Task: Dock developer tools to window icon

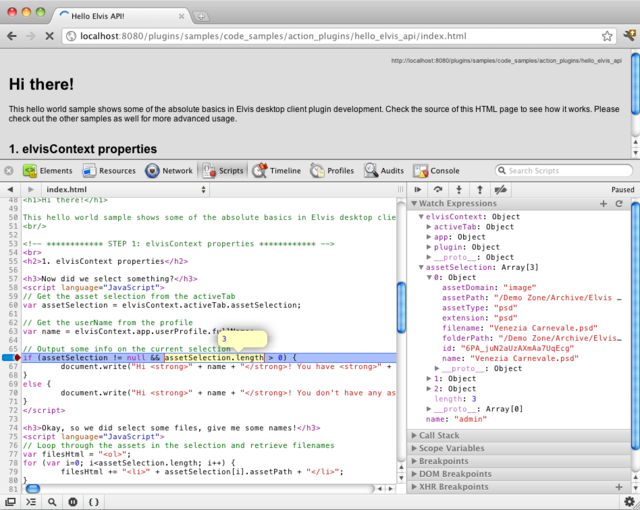Action: [10, 502]
